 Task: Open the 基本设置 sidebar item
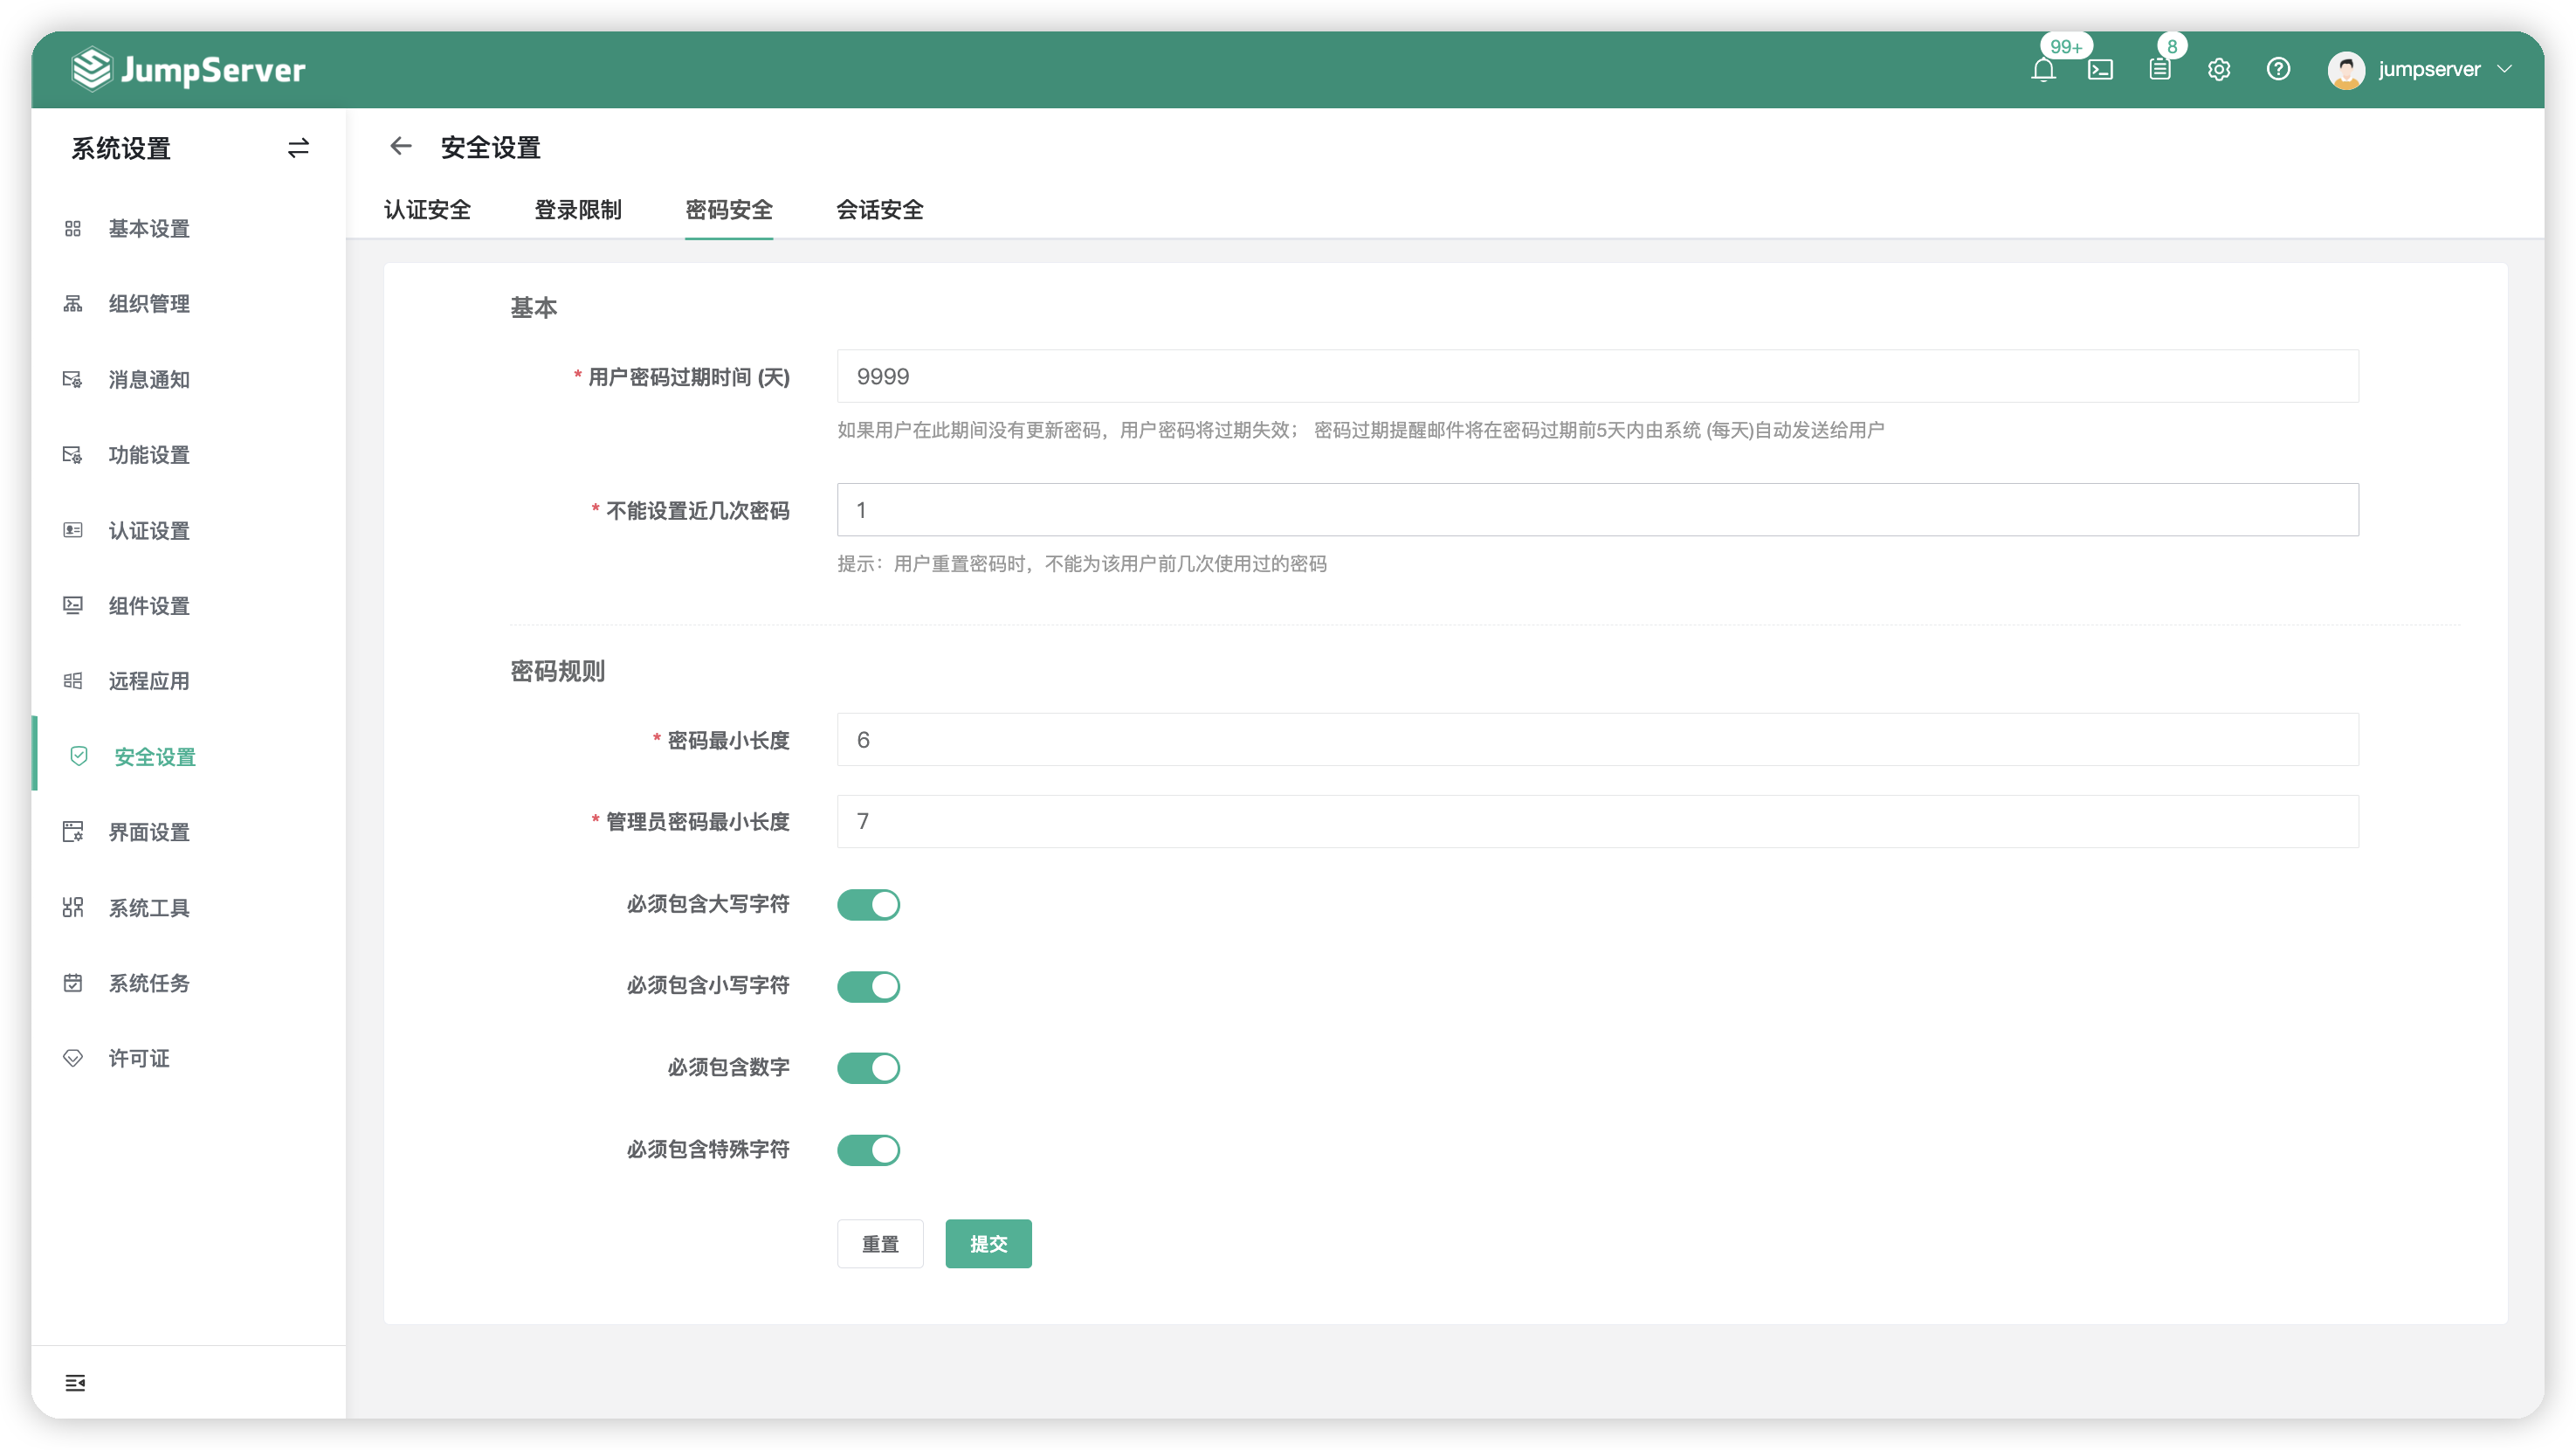click(148, 229)
